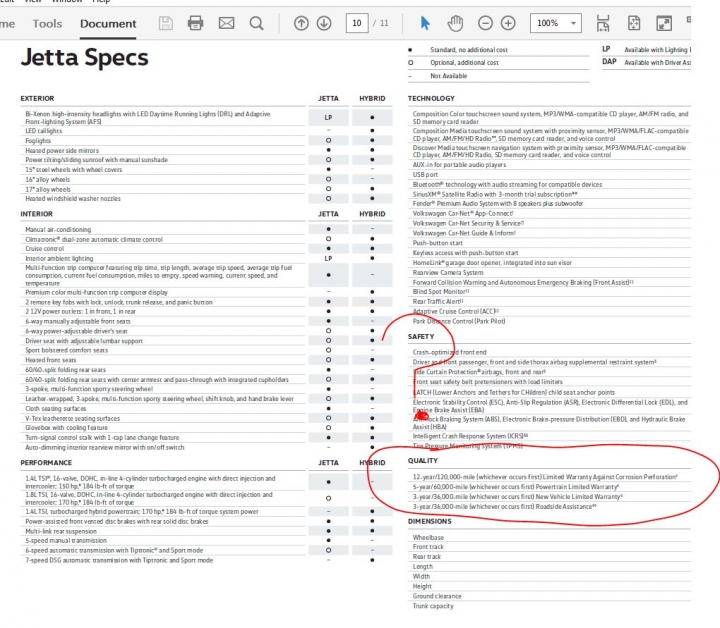Click the SAFETY section heading

pos(421,336)
